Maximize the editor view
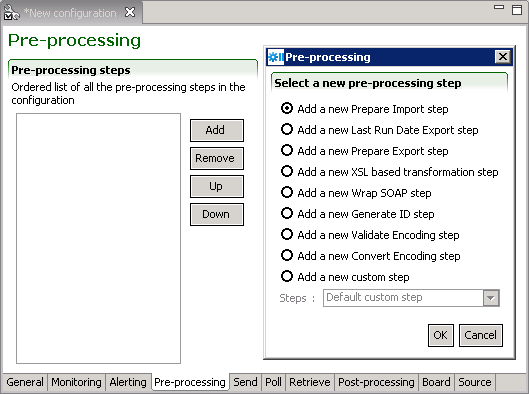This screenshot has height=394, width=529. point(517,9)
